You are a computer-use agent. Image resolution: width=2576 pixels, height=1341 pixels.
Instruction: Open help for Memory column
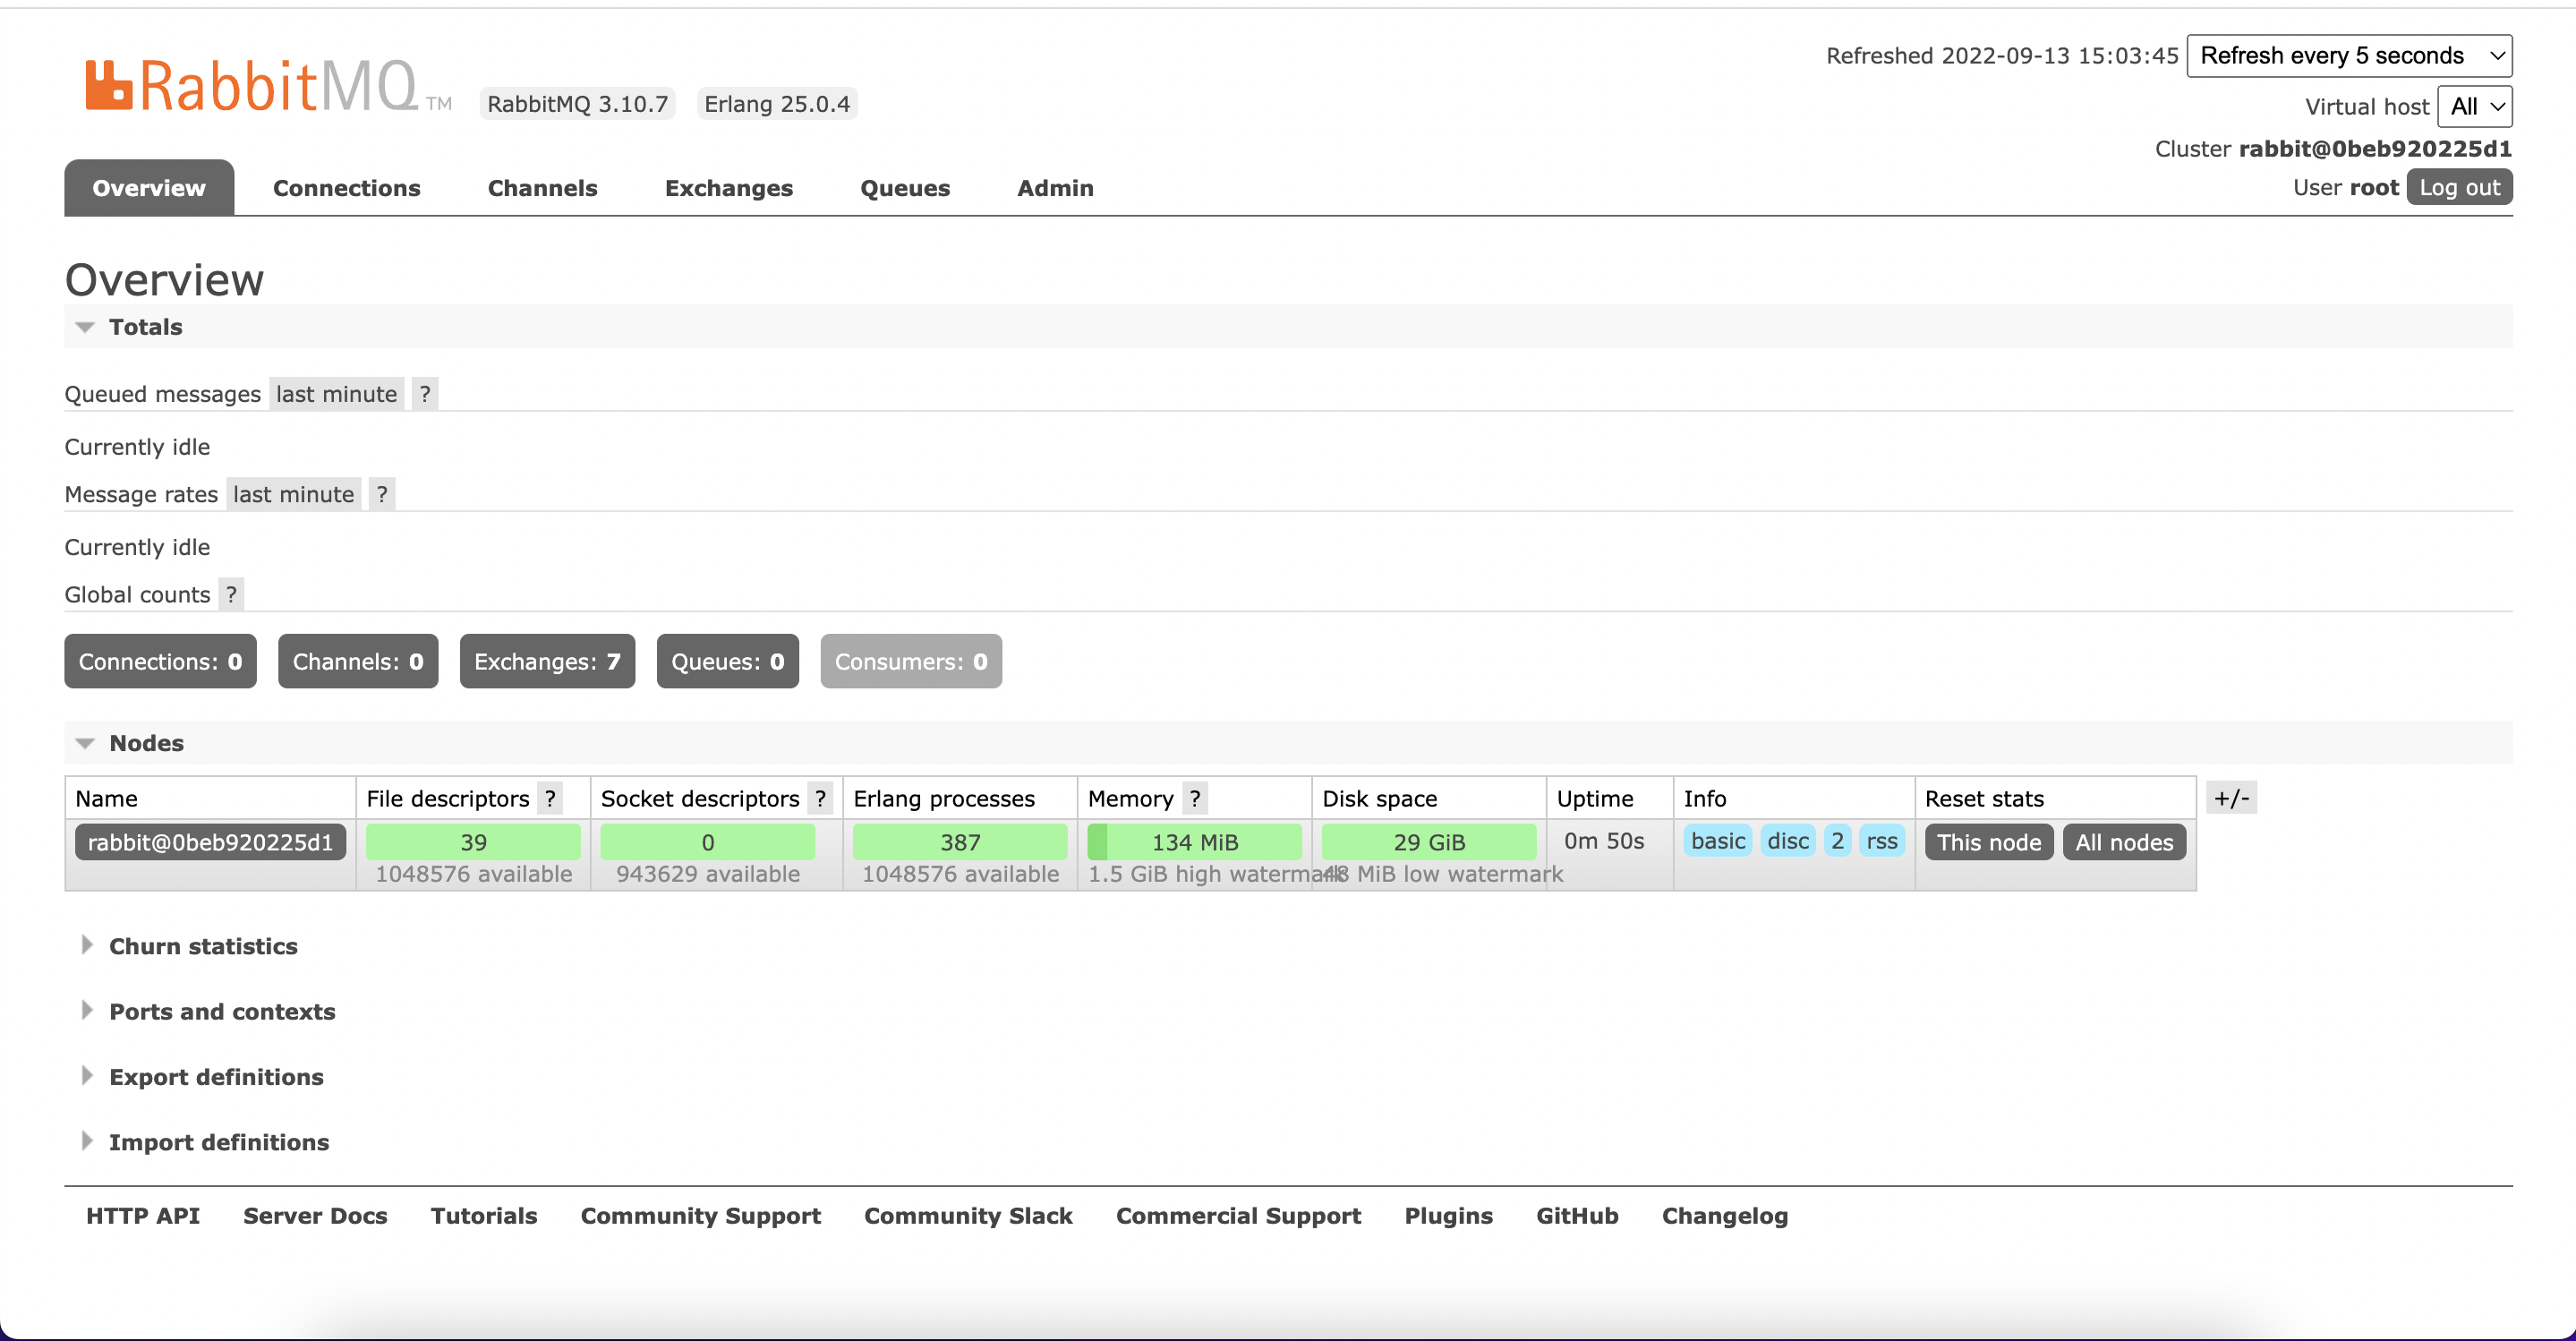1194,798
